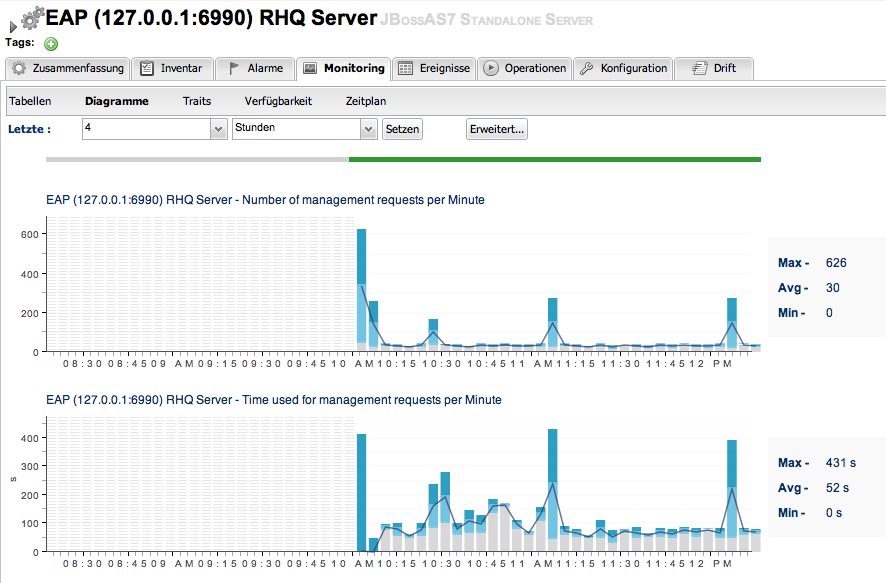The width and height of the screenshot is (886, 583).
Task: Click the Operationen play icon
Action: 490,68
